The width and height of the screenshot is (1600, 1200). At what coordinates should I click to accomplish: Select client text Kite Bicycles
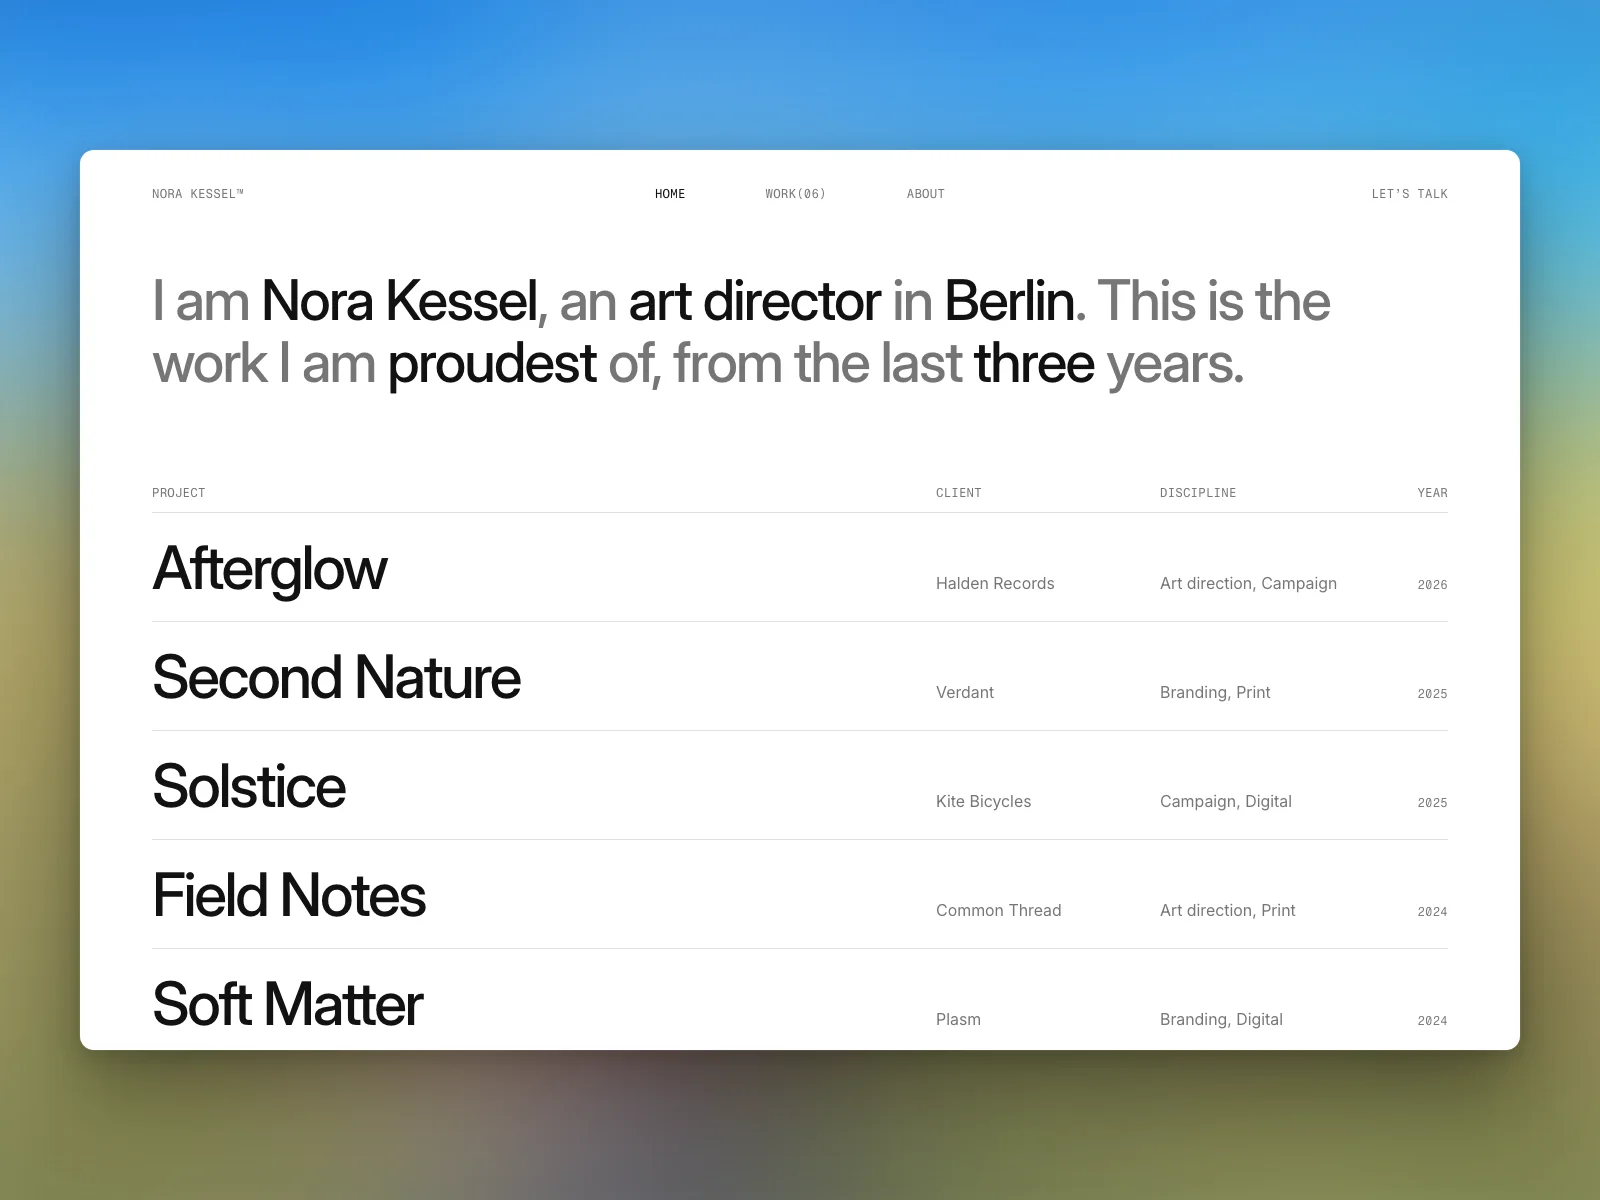click(x=984, y=801)
